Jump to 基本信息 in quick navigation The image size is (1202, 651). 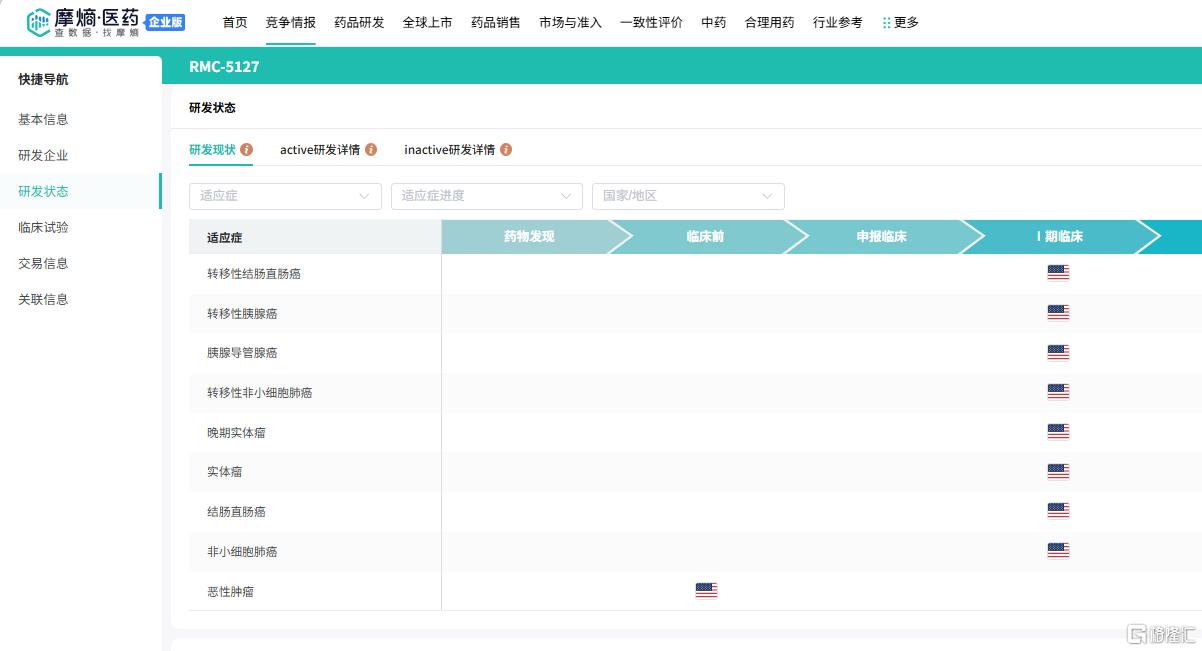[x=43, y=120]
